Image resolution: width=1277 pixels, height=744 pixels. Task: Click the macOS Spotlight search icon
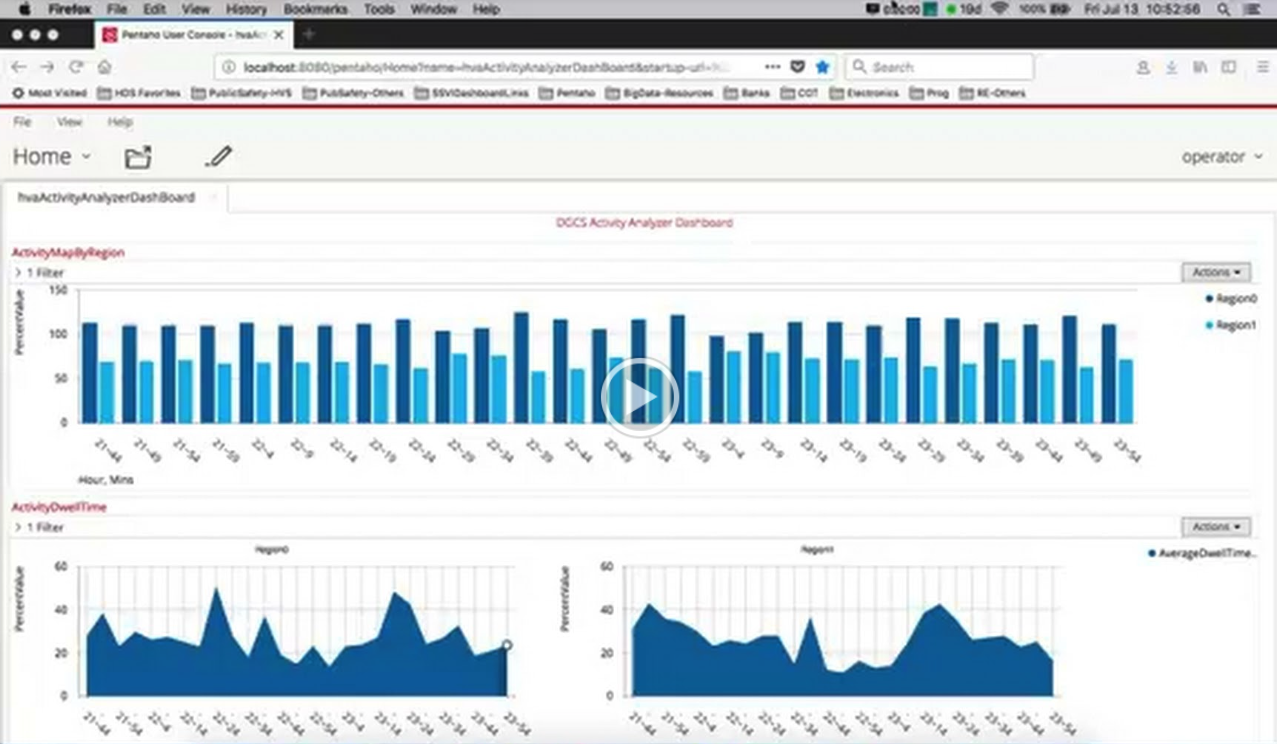tap(1224, 9)
